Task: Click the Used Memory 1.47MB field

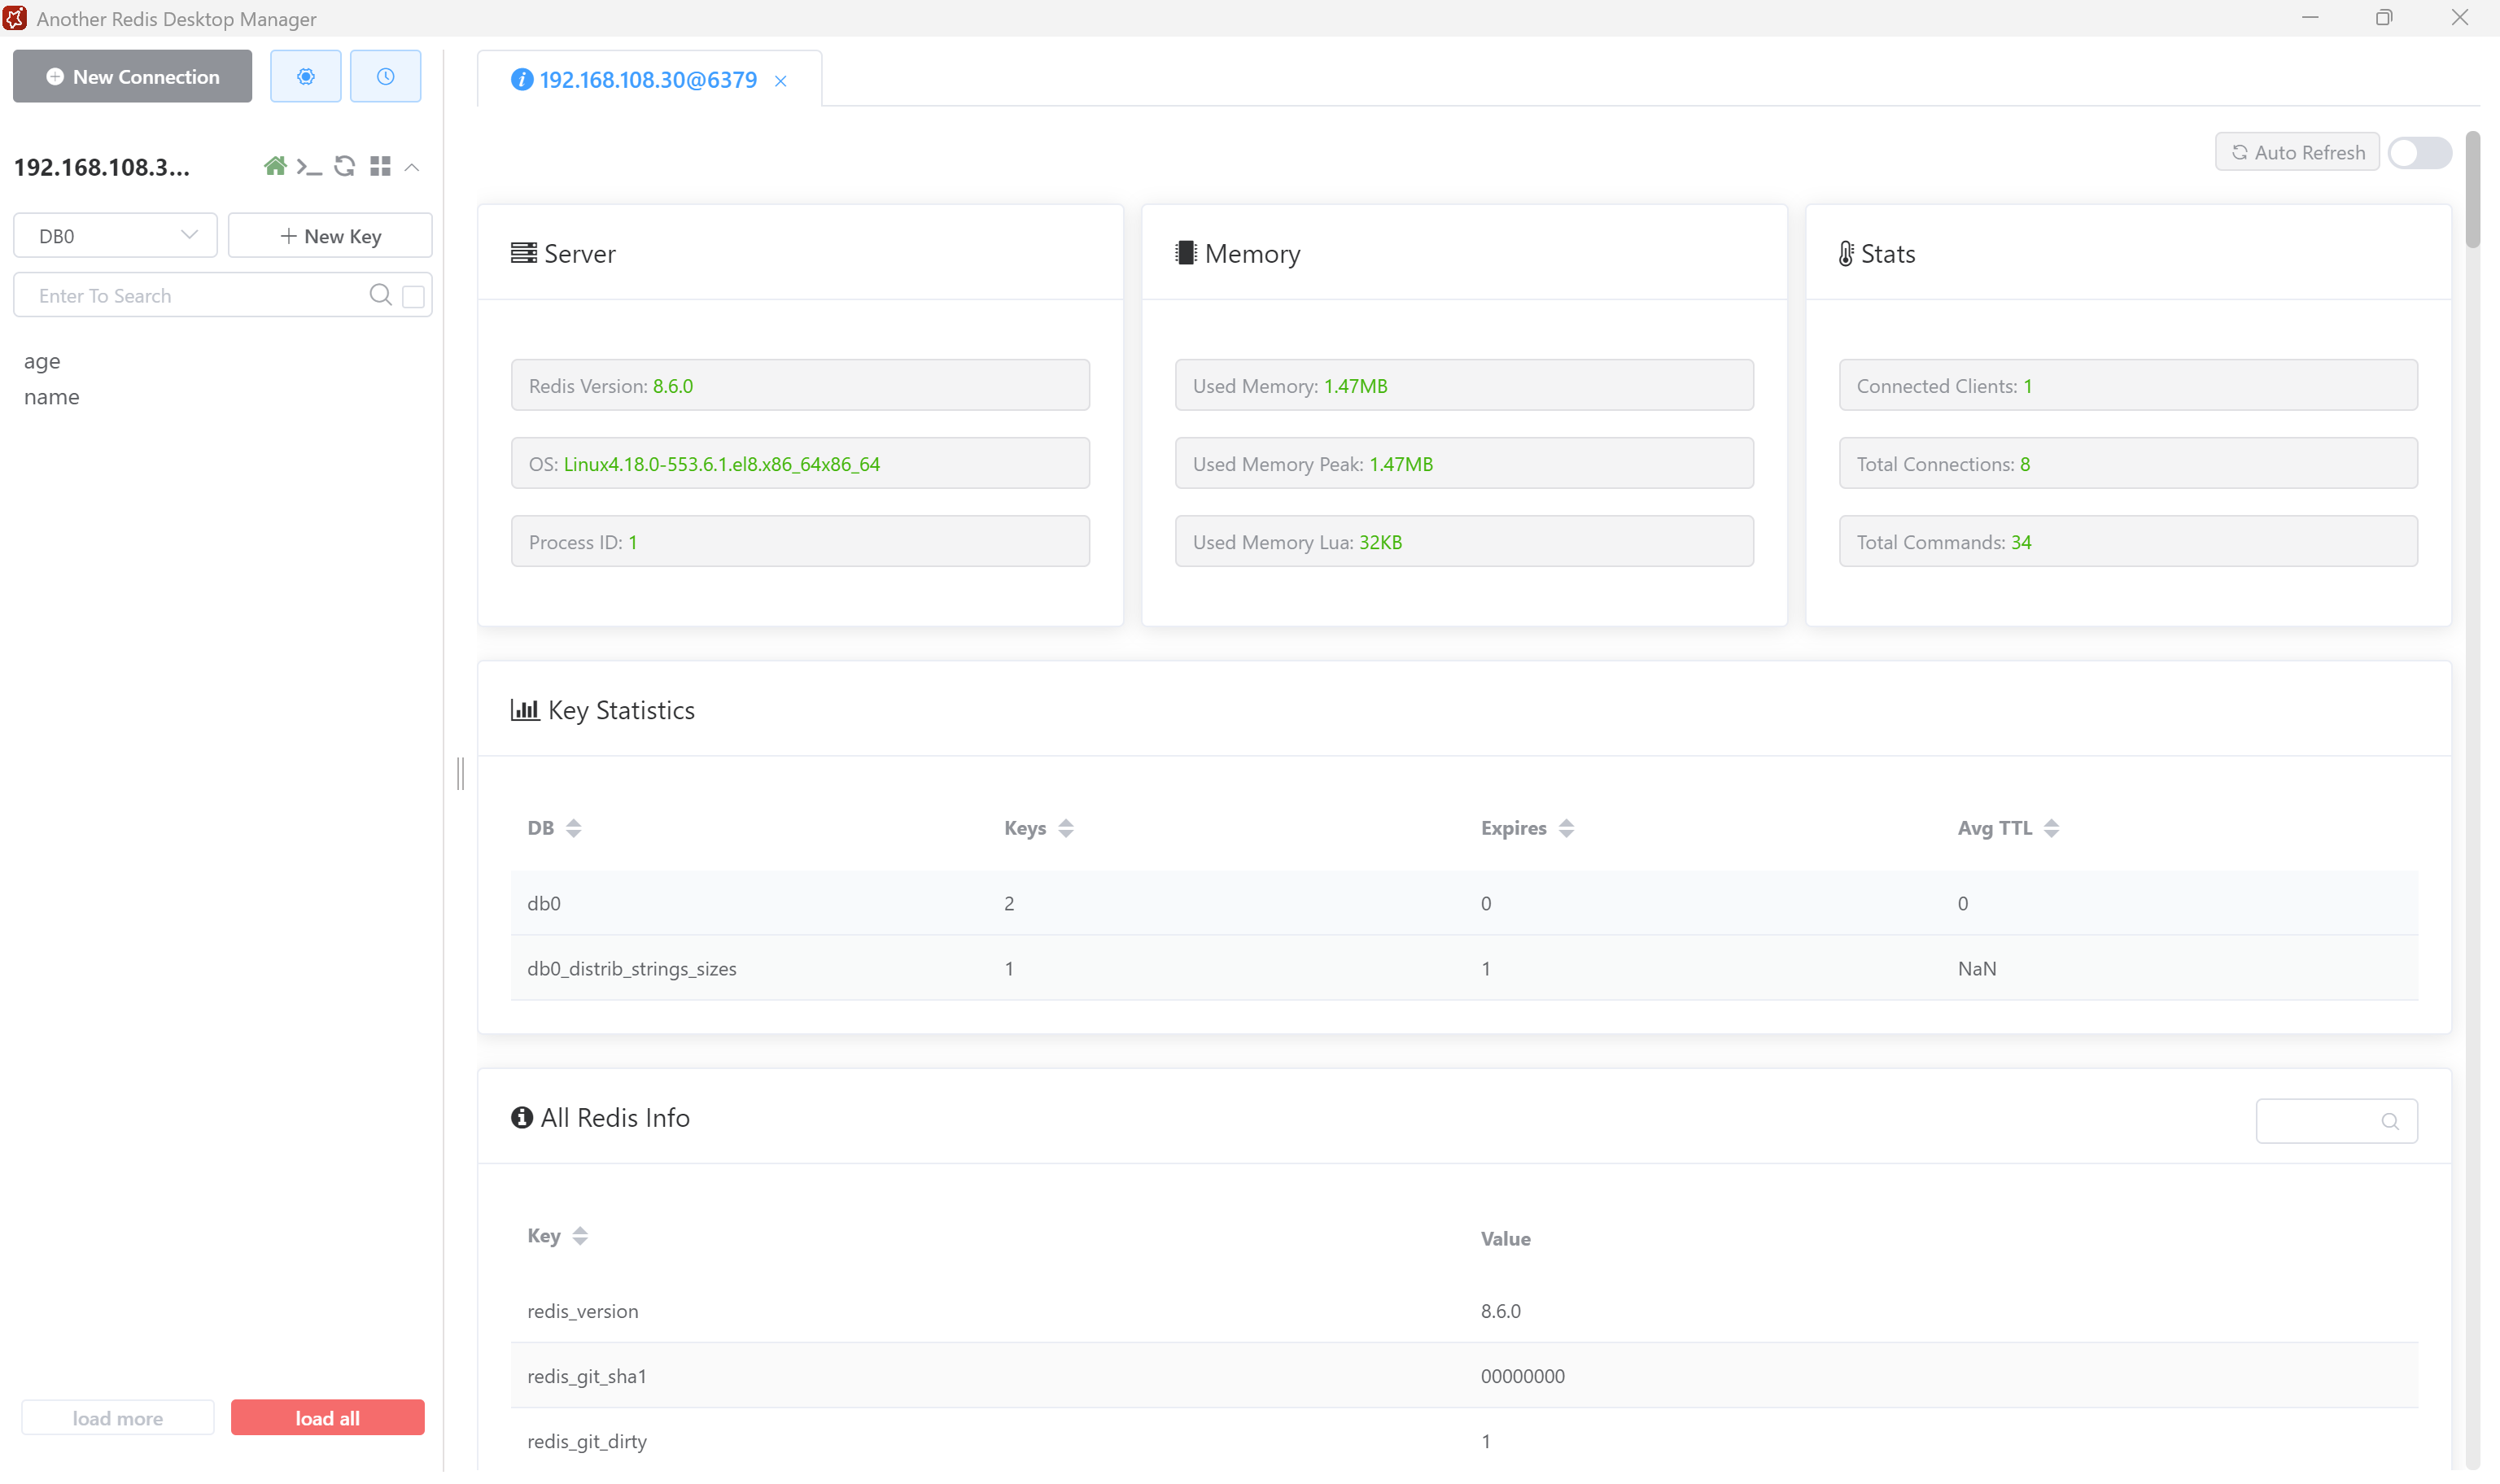Action: point(1464,386)
